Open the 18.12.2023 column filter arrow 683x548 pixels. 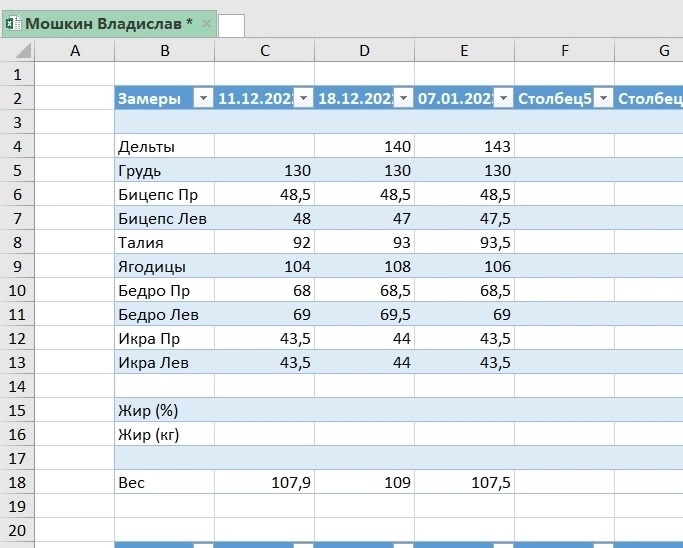403,98
